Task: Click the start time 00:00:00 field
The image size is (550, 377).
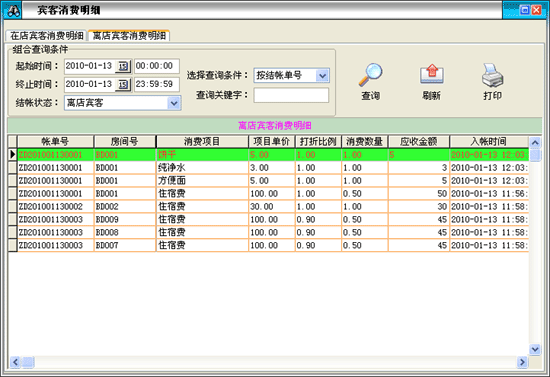Action: click(x=157, y=66)
